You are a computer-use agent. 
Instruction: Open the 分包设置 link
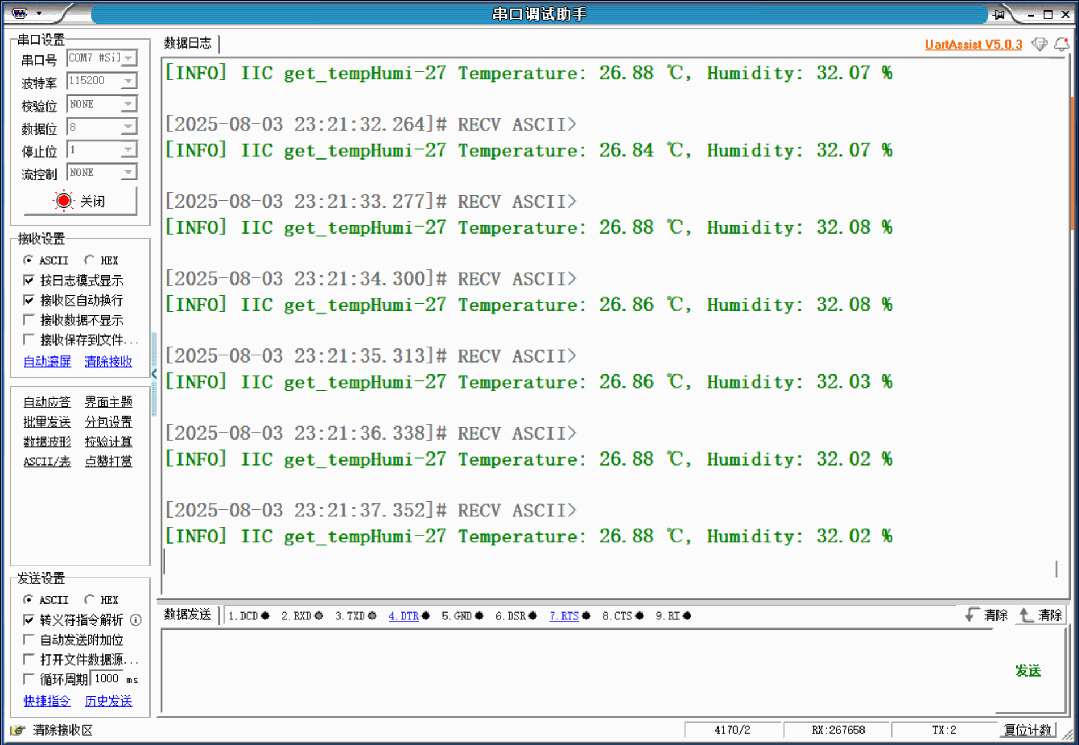click(108, 422)
